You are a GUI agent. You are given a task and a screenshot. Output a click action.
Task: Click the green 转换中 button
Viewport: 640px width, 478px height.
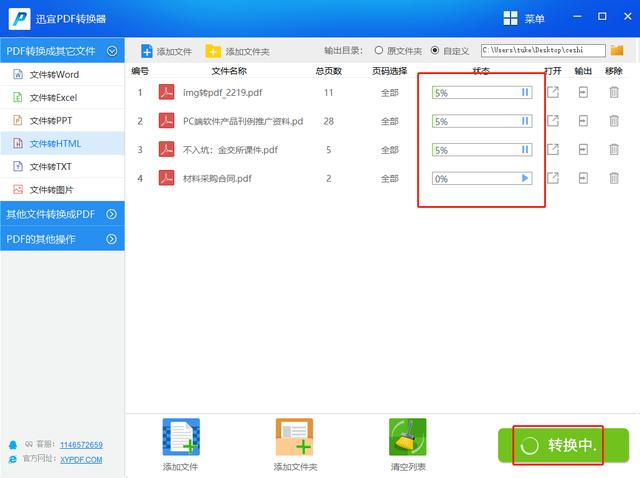pyautogui.click(x=563, y=445)
